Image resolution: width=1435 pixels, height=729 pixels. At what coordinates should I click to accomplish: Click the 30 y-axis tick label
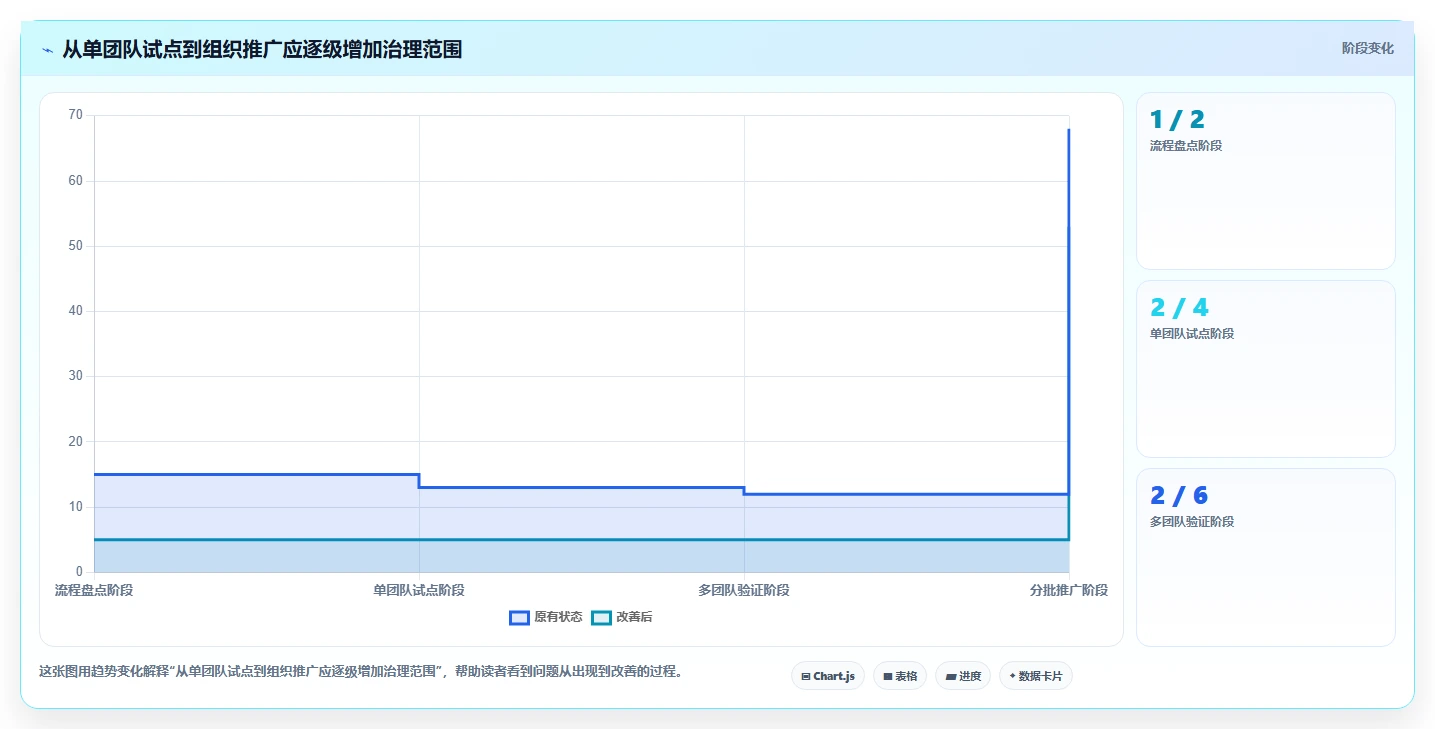point(76,376)
